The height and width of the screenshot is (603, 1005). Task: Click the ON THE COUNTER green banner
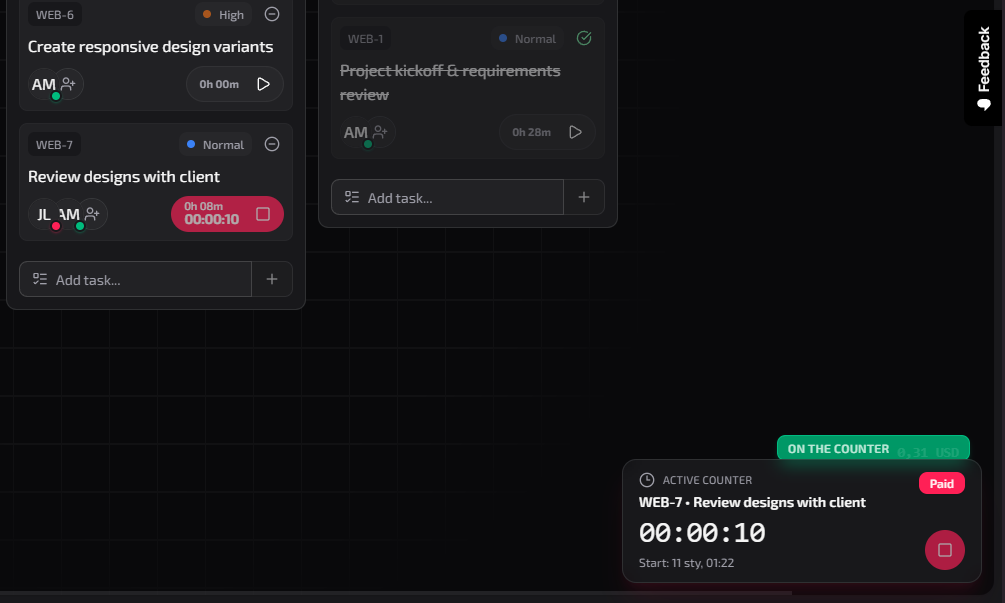pos(873,449)
